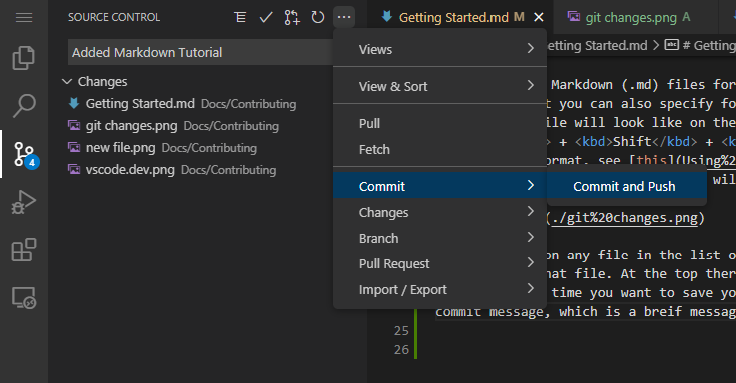
Task: Click the image icon beside new file.png
Action: (74, 147)
